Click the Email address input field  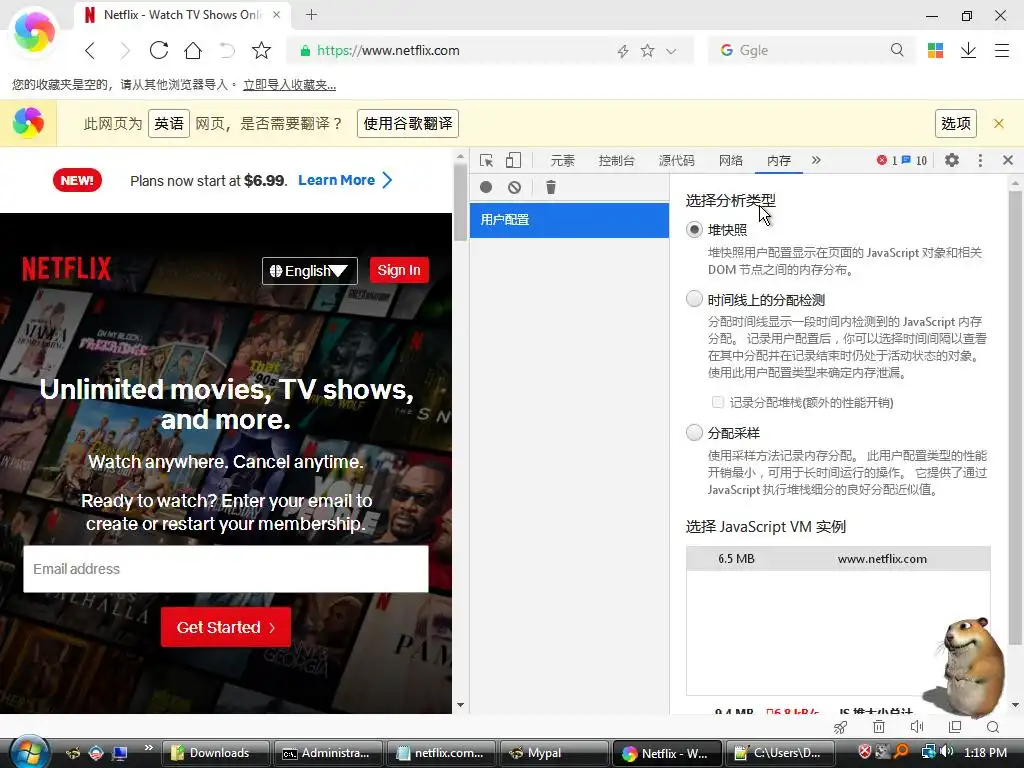click(226, 569)
